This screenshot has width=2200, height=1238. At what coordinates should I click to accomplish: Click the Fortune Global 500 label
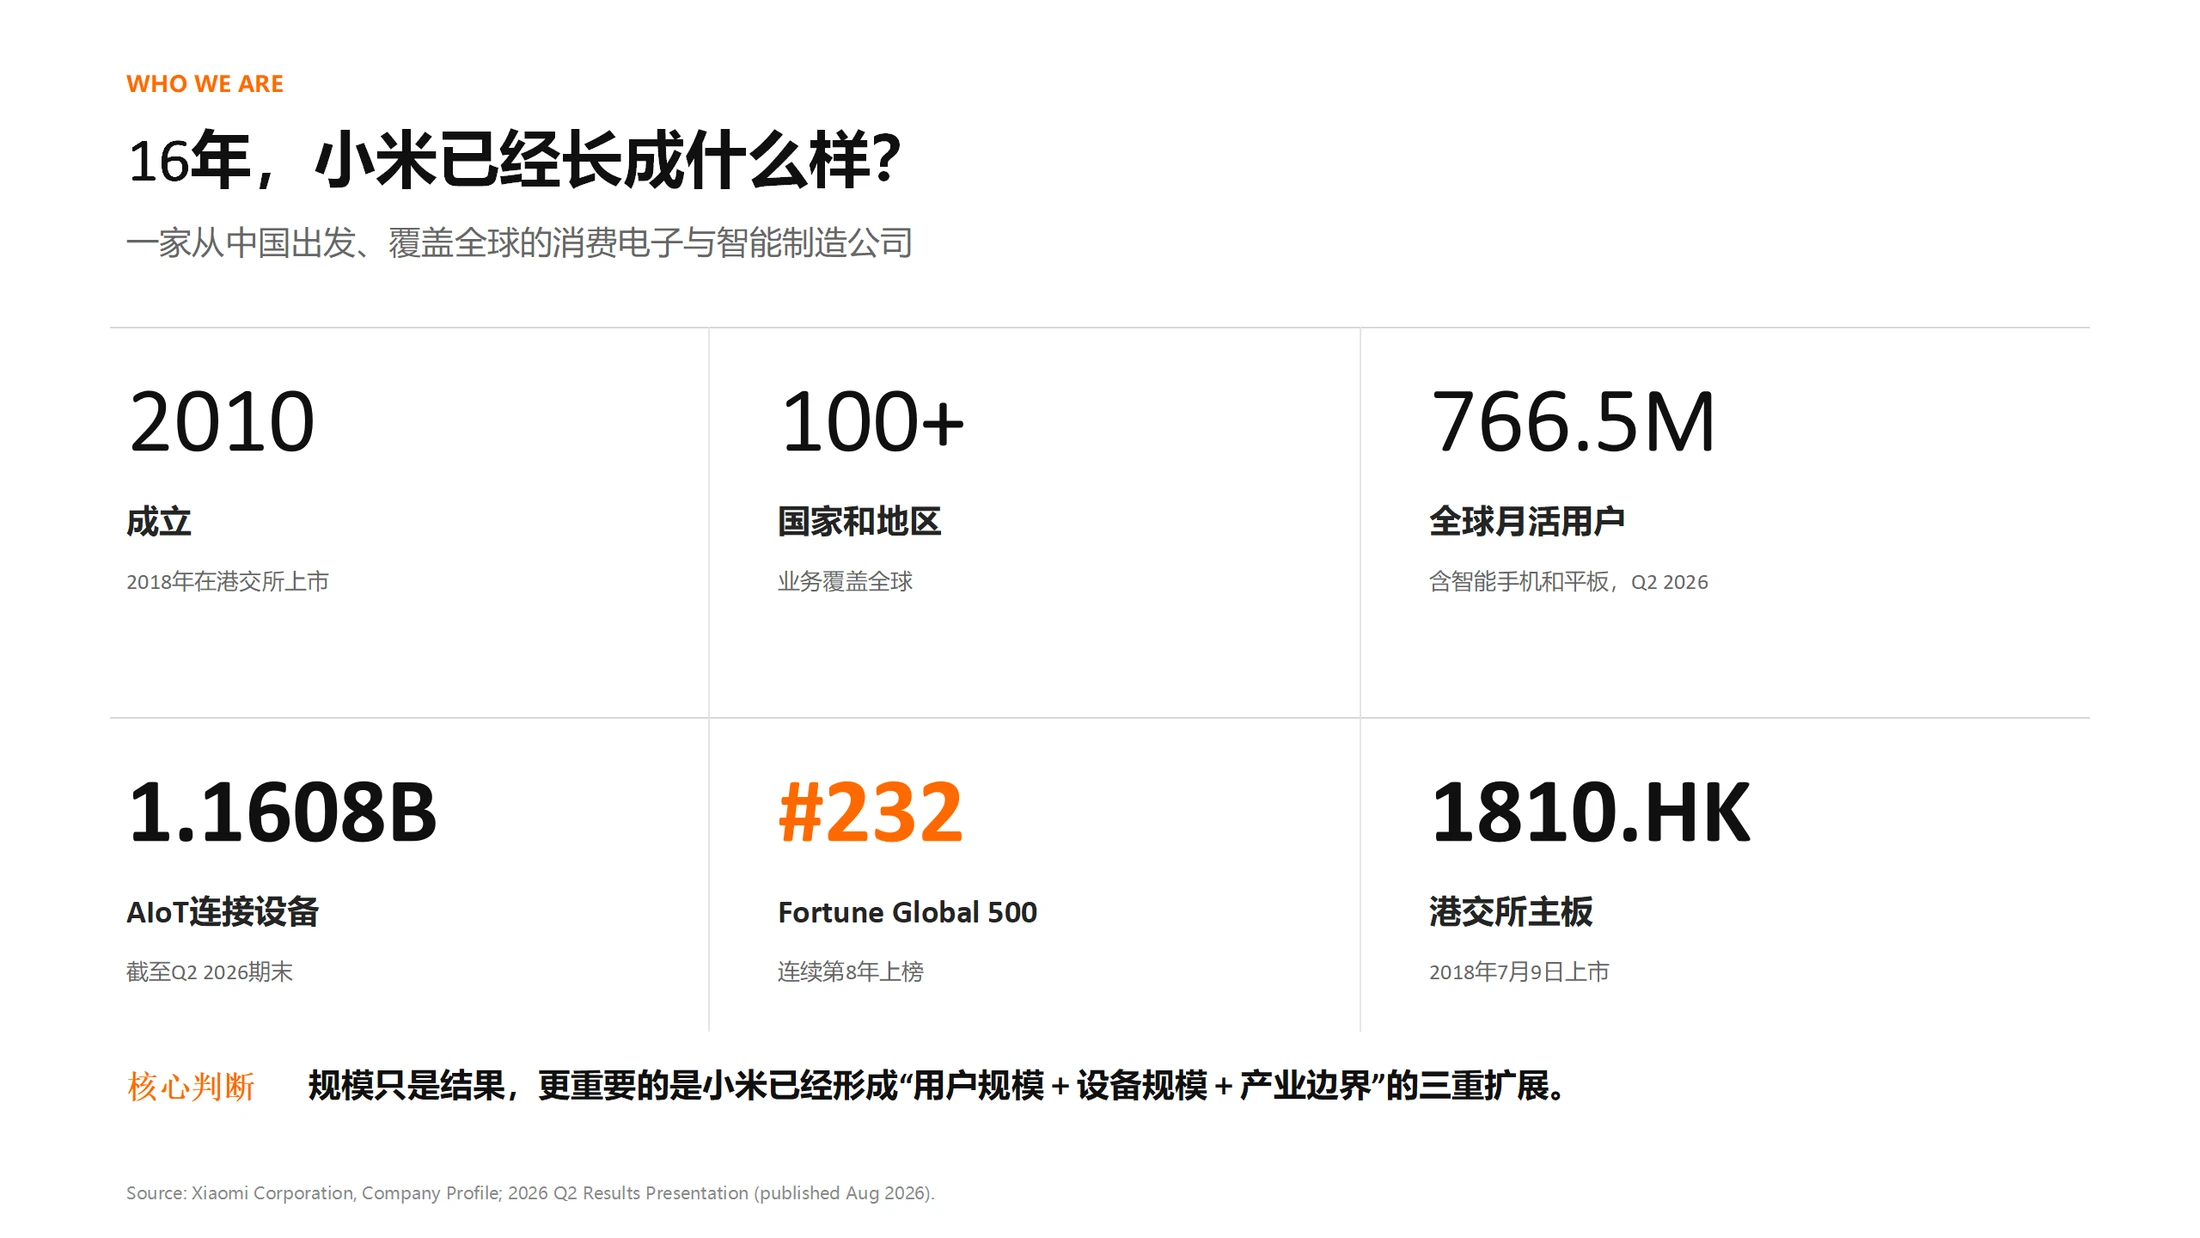pos(907,912)
